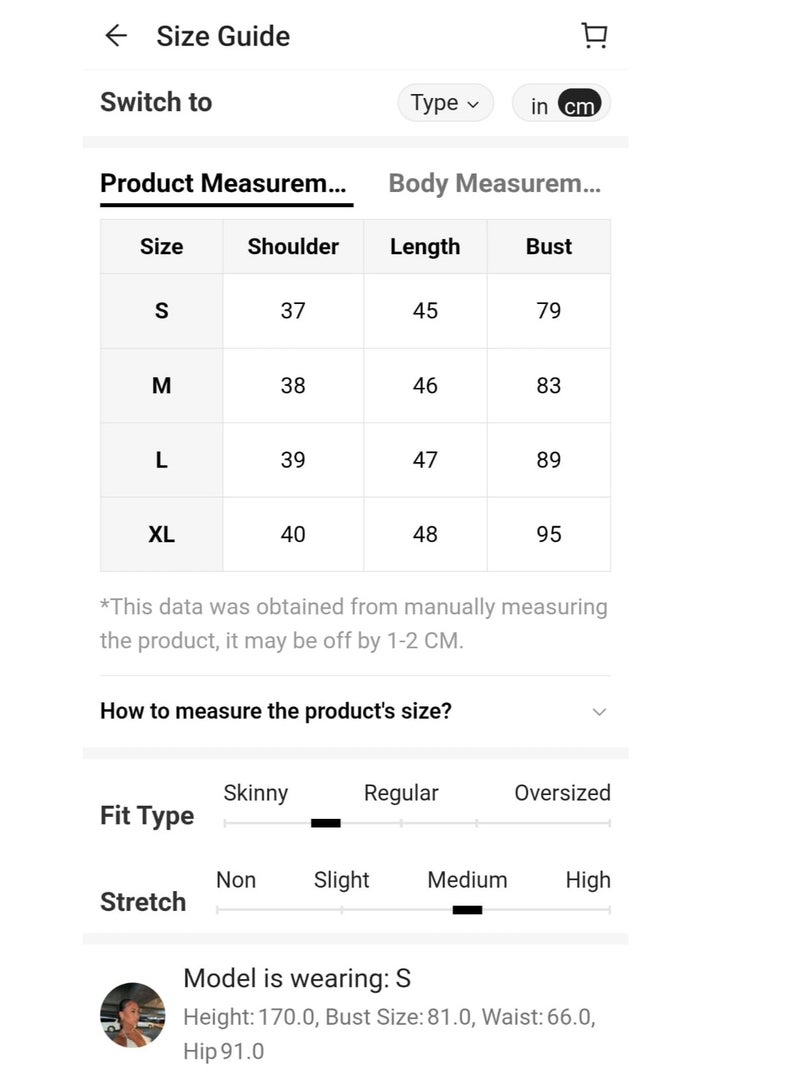The height and width of the screenshot is (1091, 800).
Task: Click the Length column header
Action: click(425, 247)
